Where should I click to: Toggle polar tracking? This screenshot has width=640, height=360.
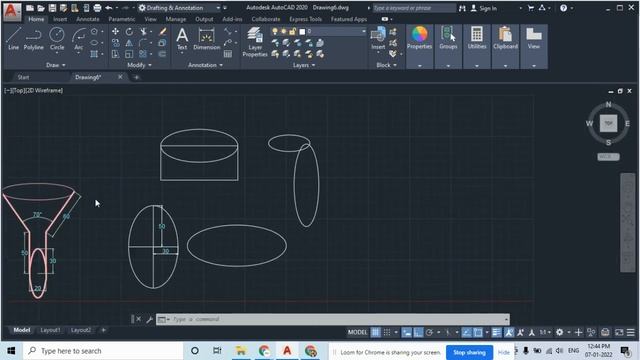click(x=429, y=333)
